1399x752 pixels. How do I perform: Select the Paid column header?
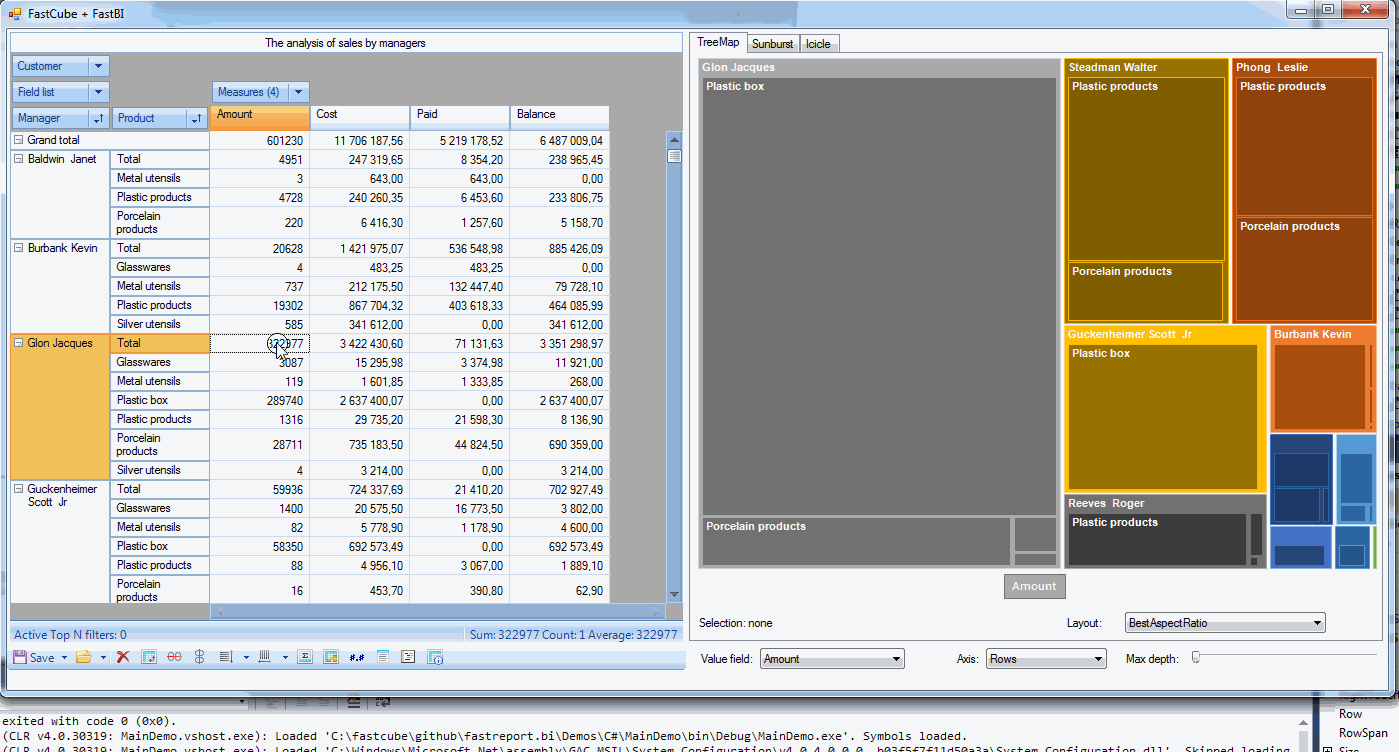point(460,118)
